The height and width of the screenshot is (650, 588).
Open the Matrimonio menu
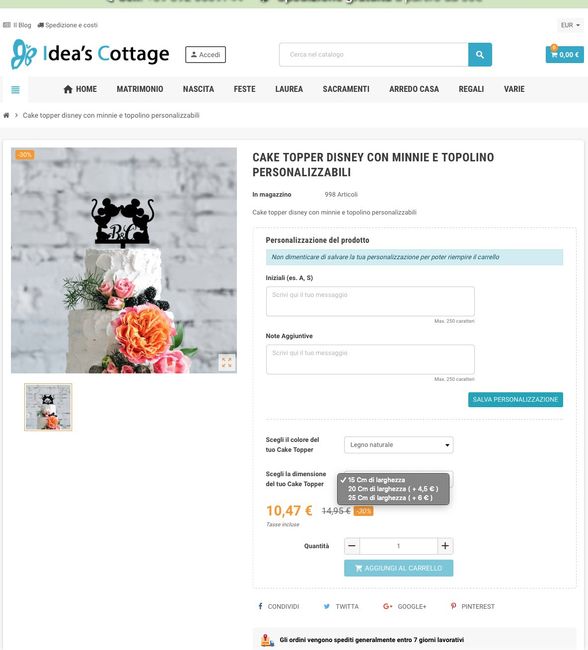coord(140,89)
